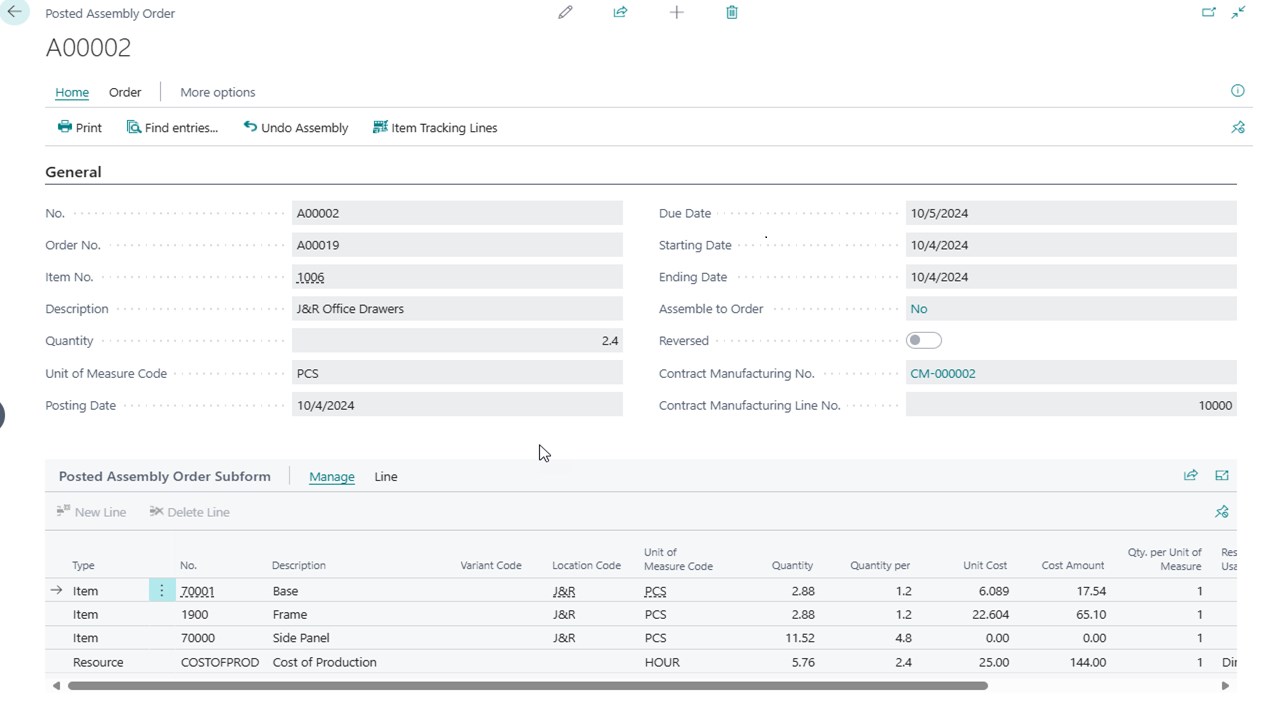
Task: Click the plus new record icon
Action: click(x=676, y=13)
